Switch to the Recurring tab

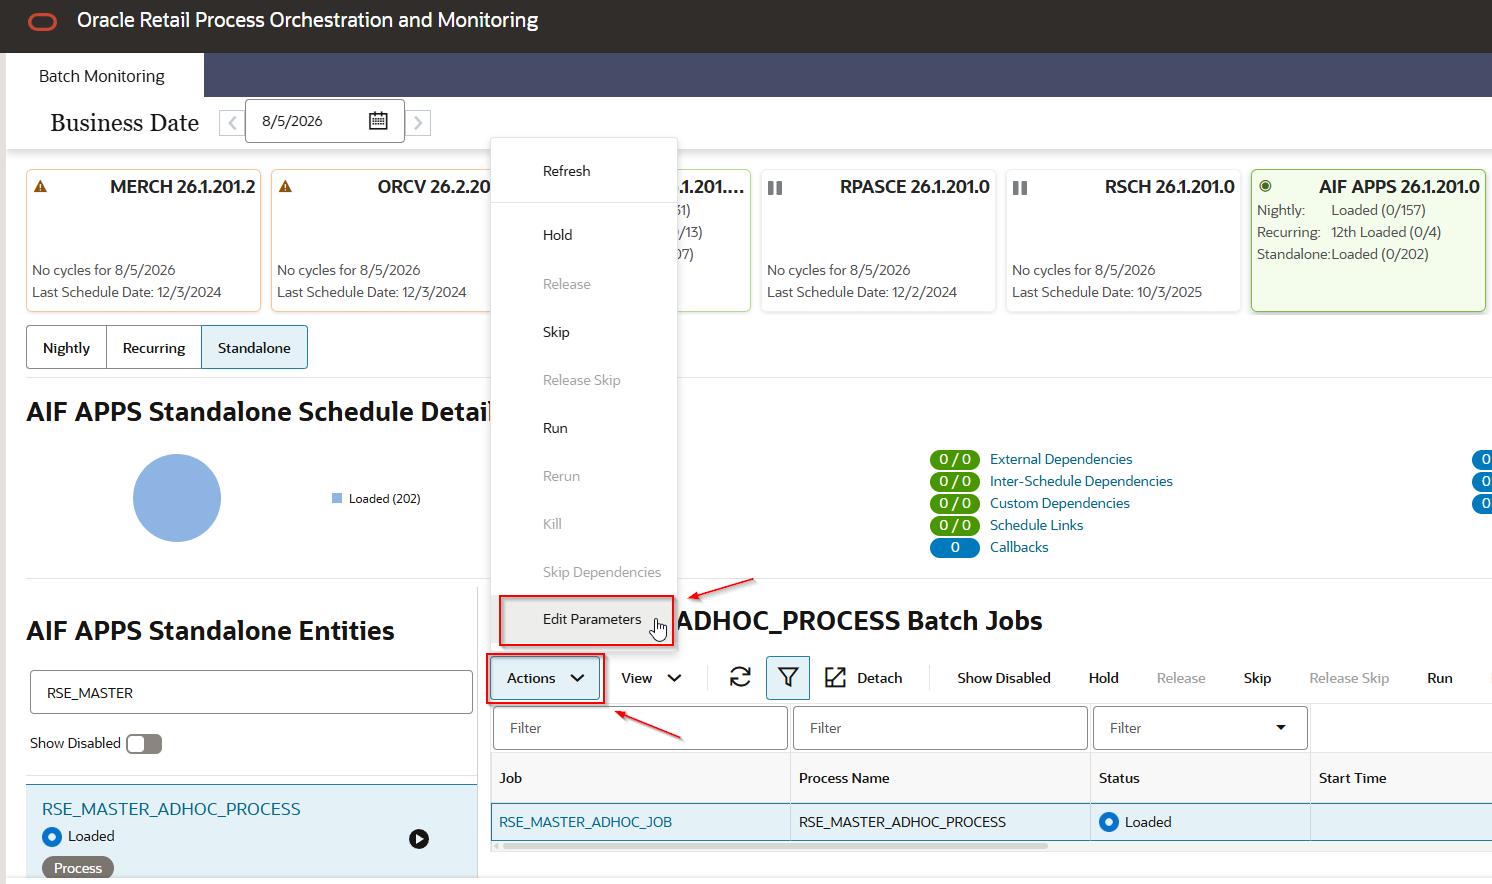point(154,348)
